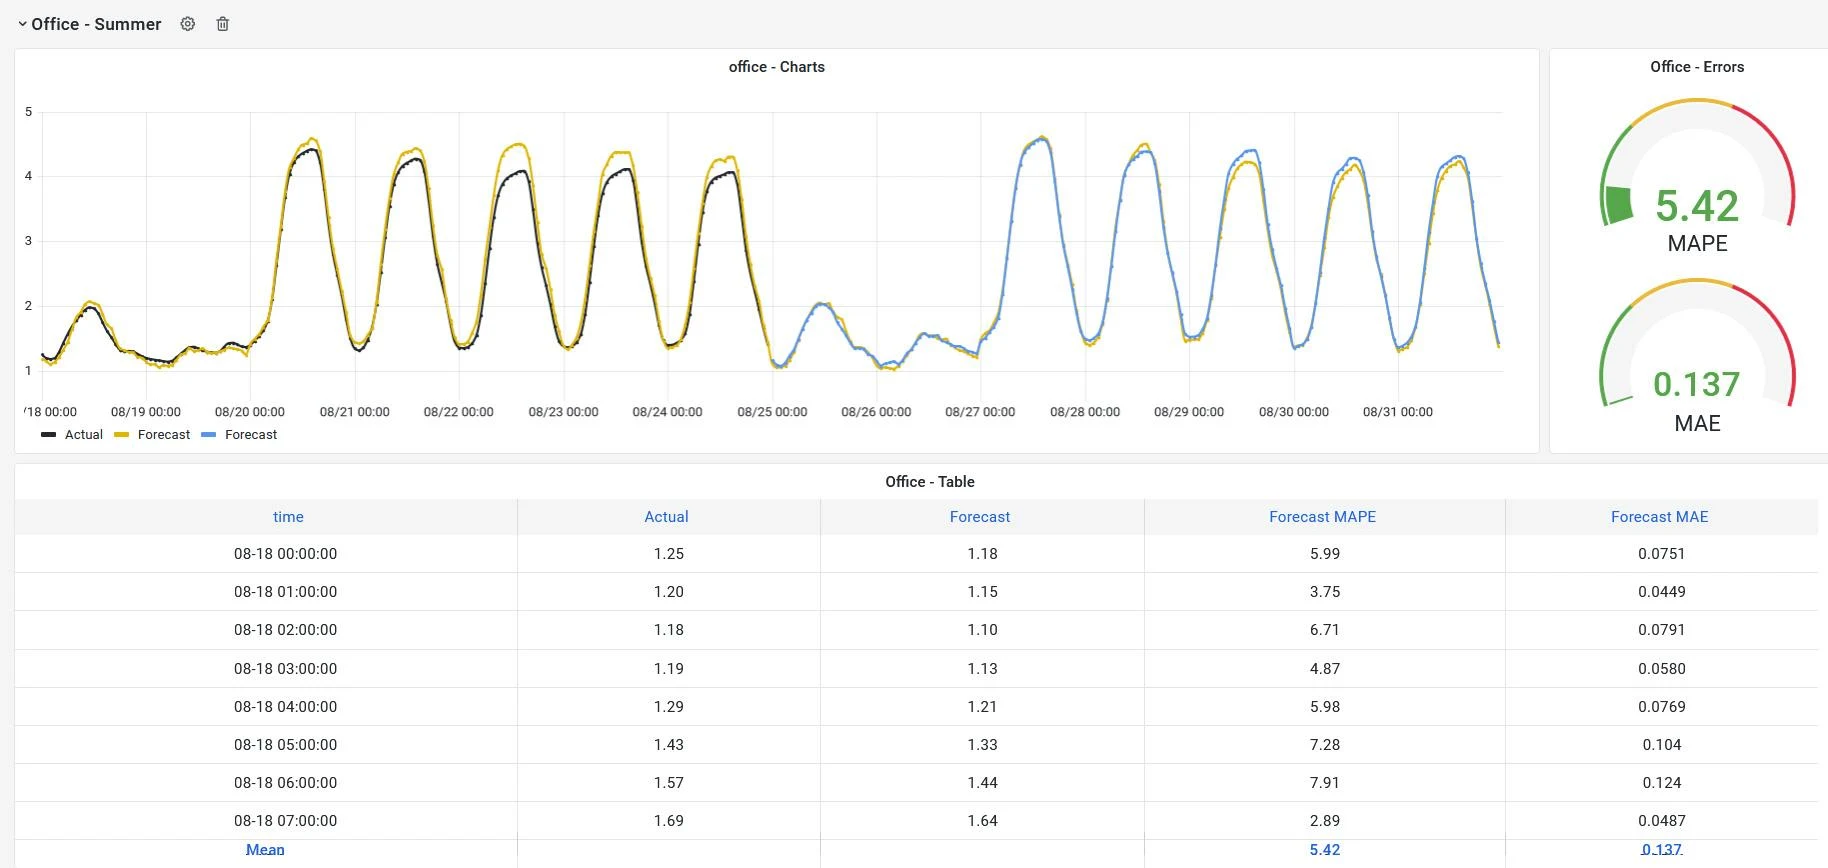Sort the table by the Actual column header
The image size is (1828, 868).
666,517
